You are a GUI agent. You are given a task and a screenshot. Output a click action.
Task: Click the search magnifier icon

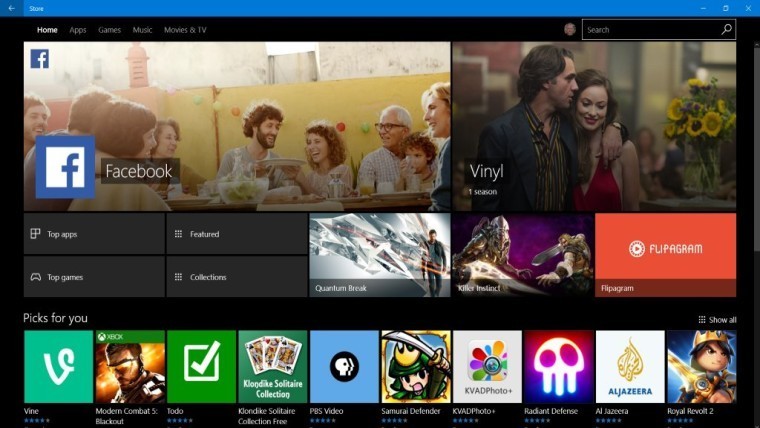(x=727, y=29)
